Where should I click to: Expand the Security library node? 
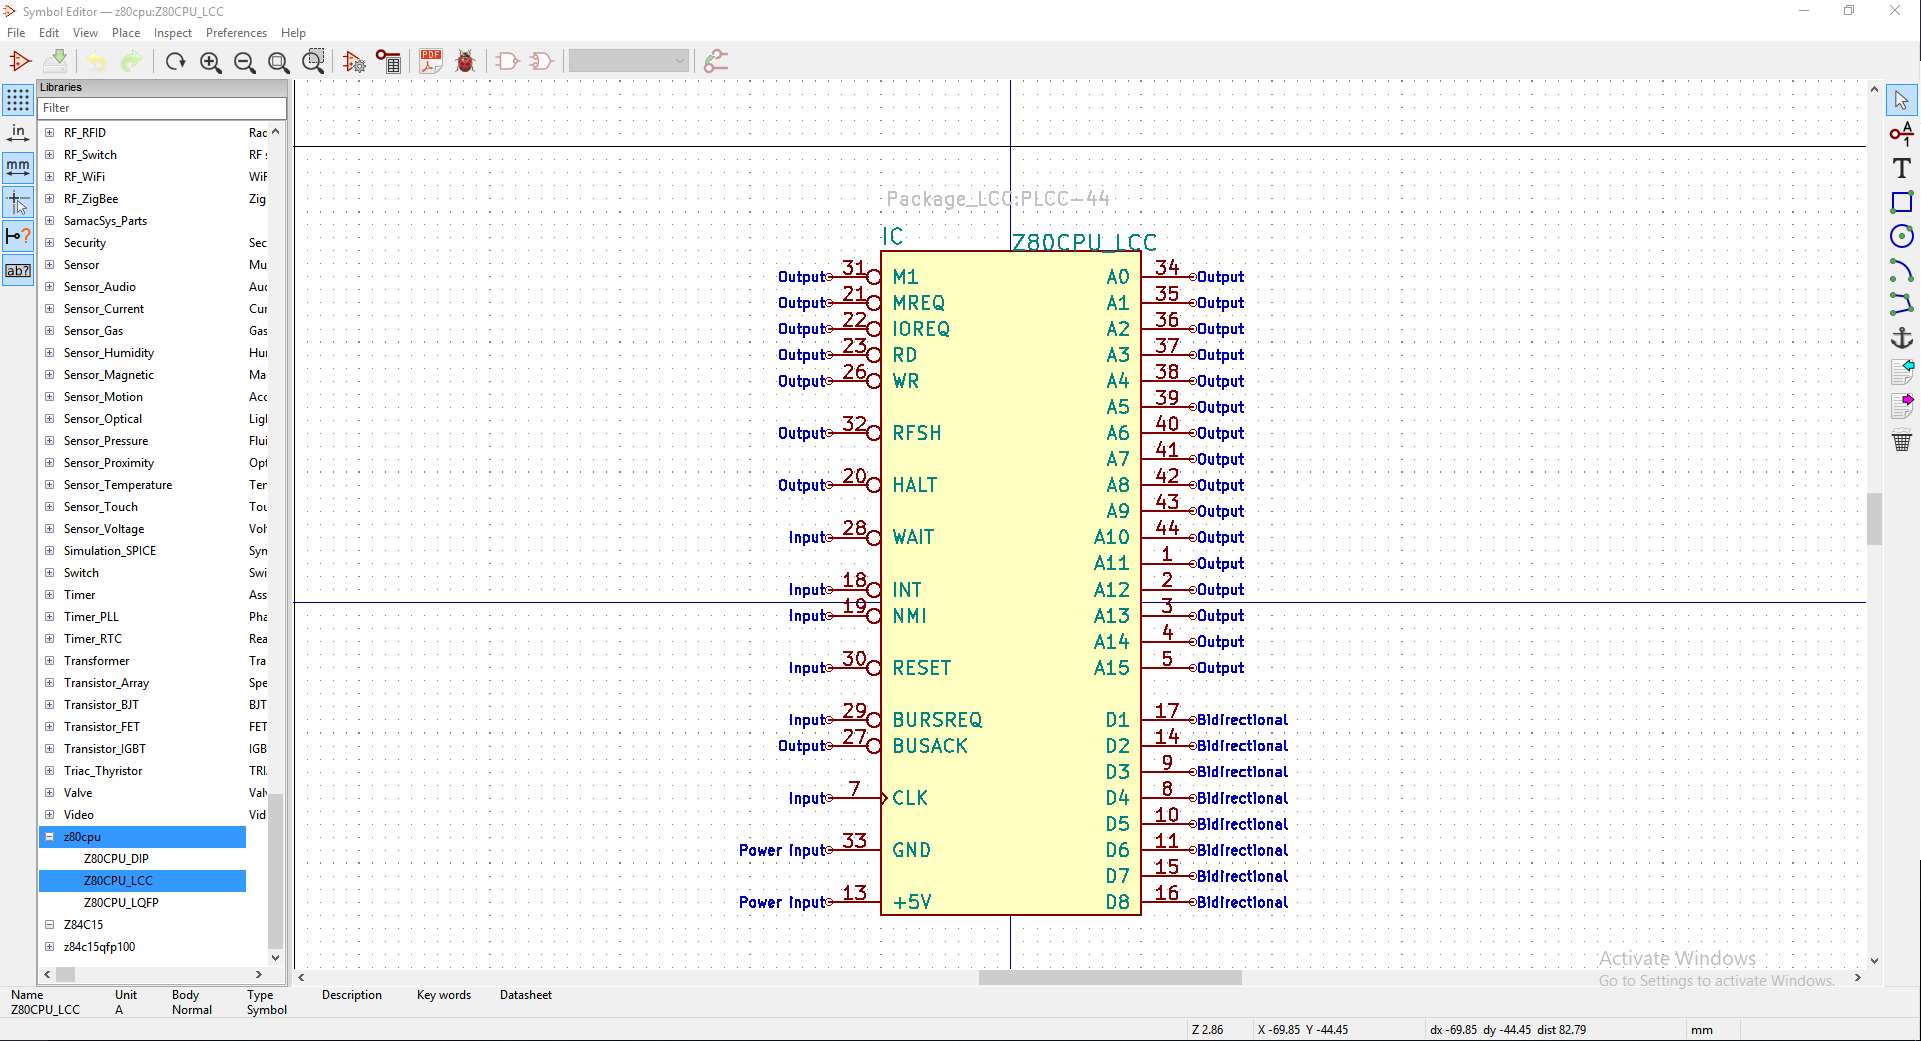tap(49, 242)
